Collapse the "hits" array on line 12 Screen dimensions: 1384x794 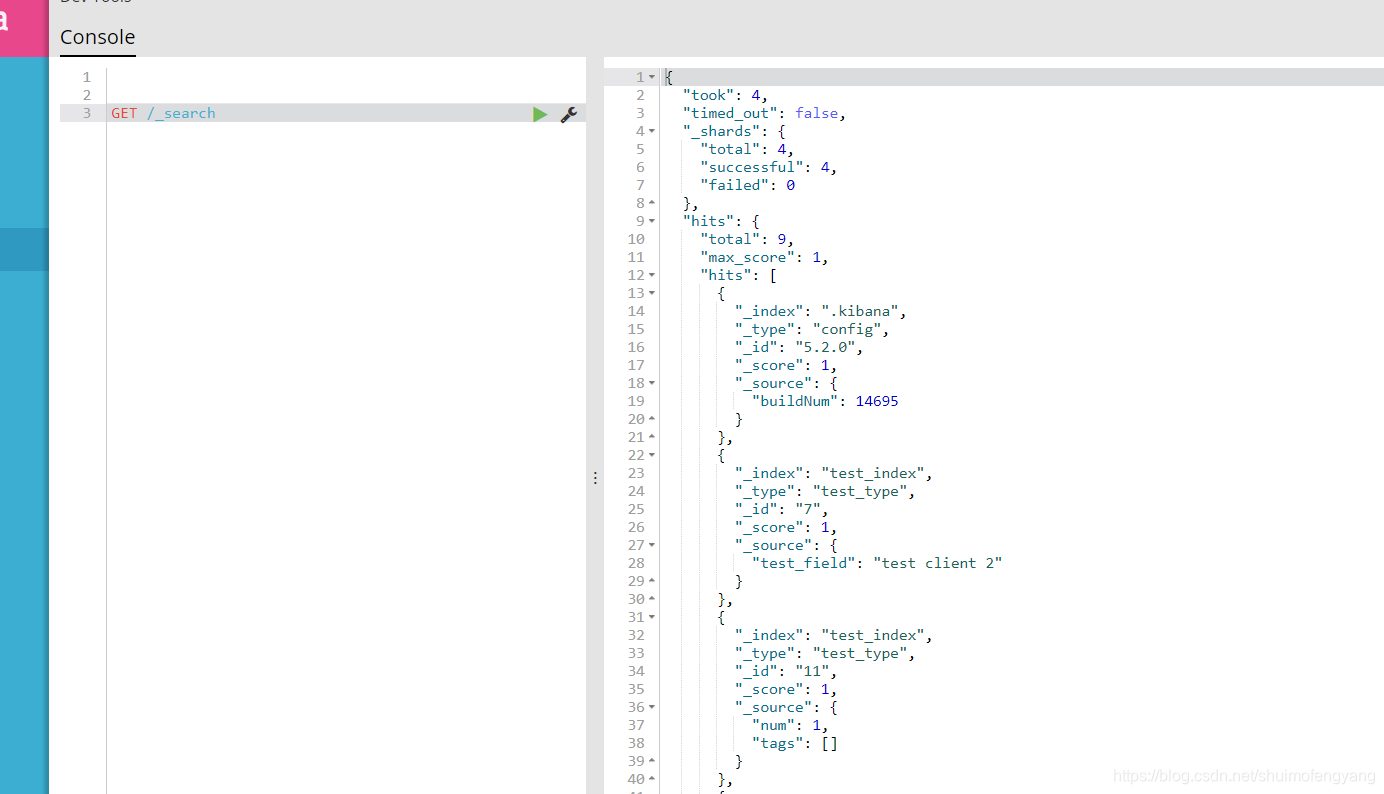tap(652, 275)
